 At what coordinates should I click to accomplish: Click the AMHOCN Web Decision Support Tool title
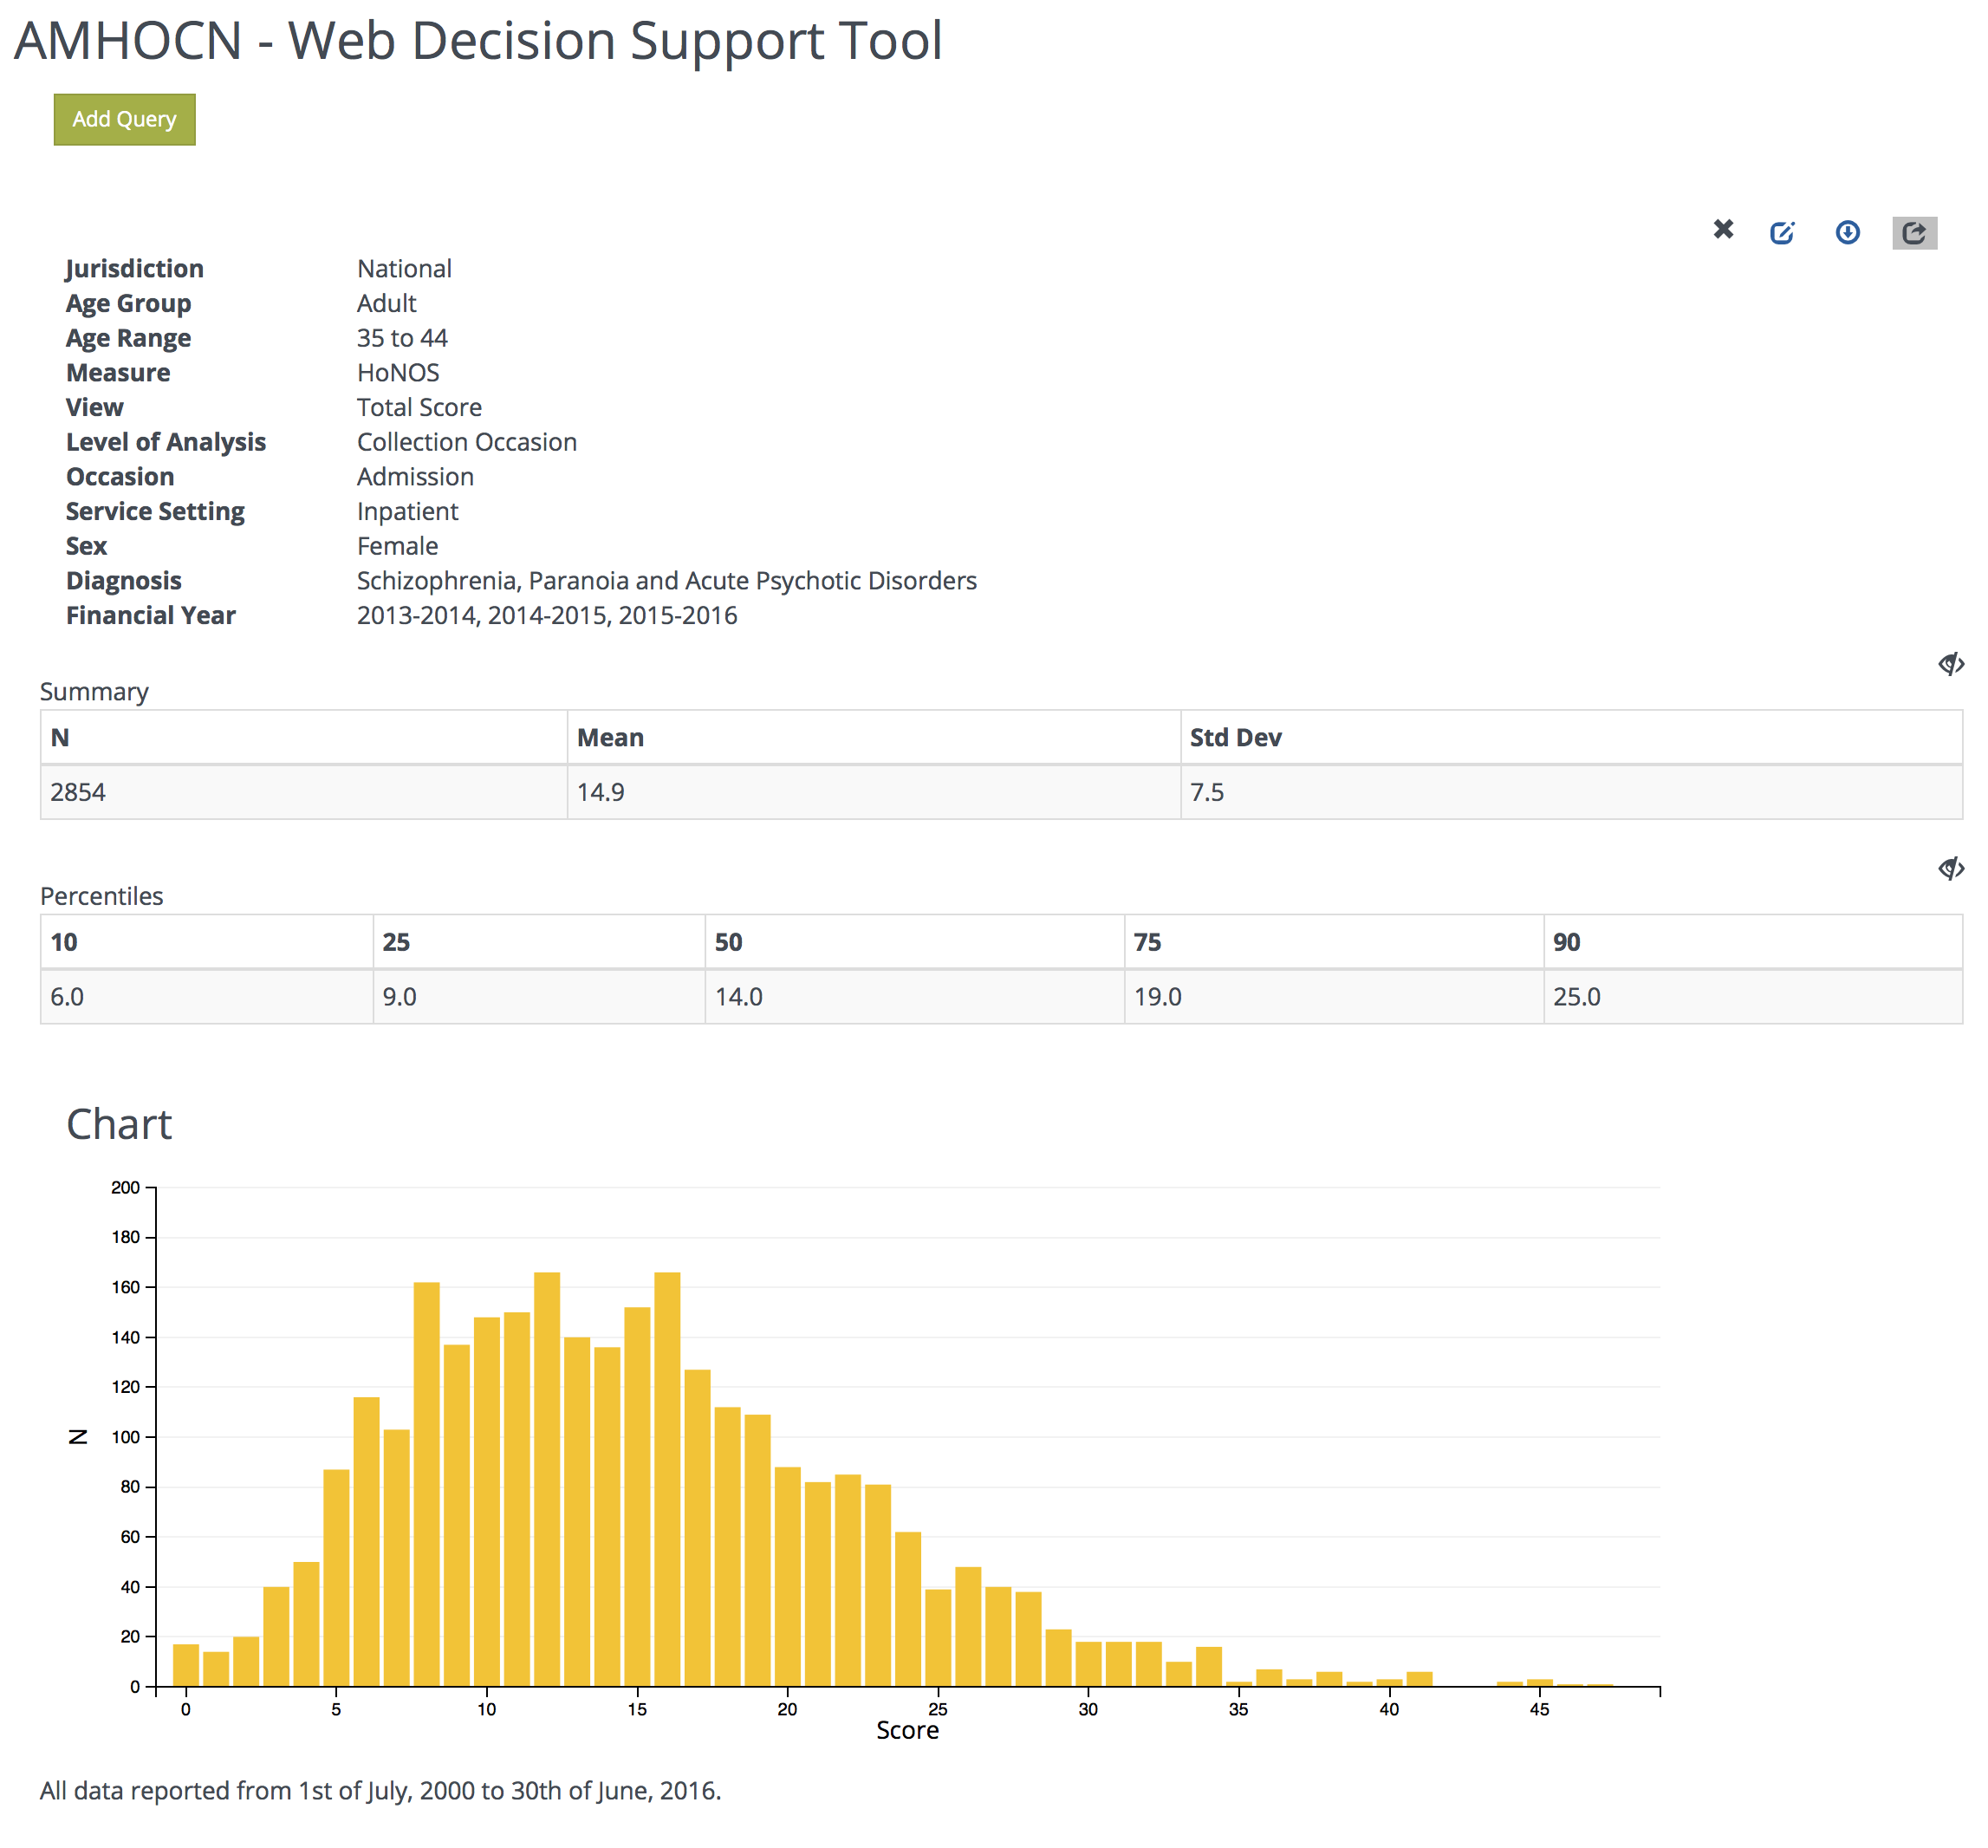pyautogui.click(x=478, y=41)
